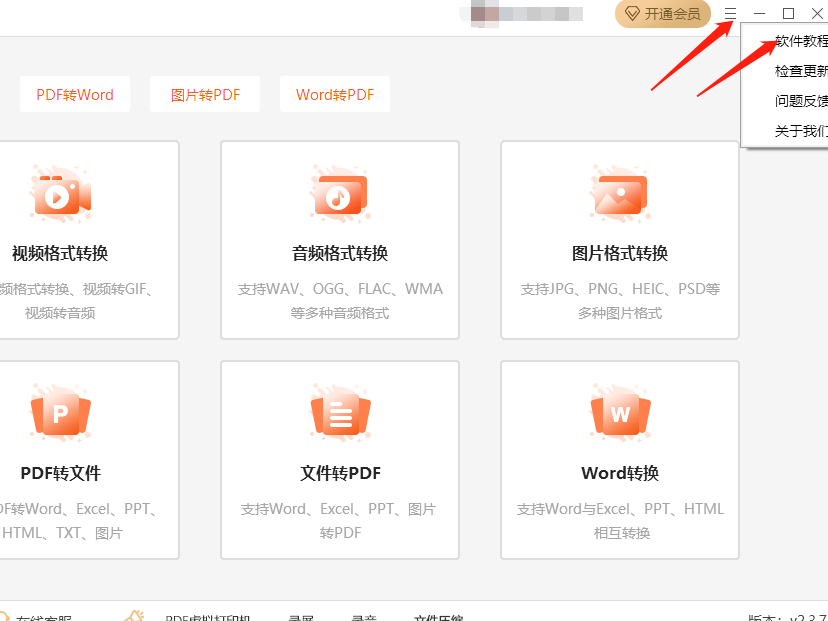
Task: Choose 检查更新 in the menu
Action: 785,71
